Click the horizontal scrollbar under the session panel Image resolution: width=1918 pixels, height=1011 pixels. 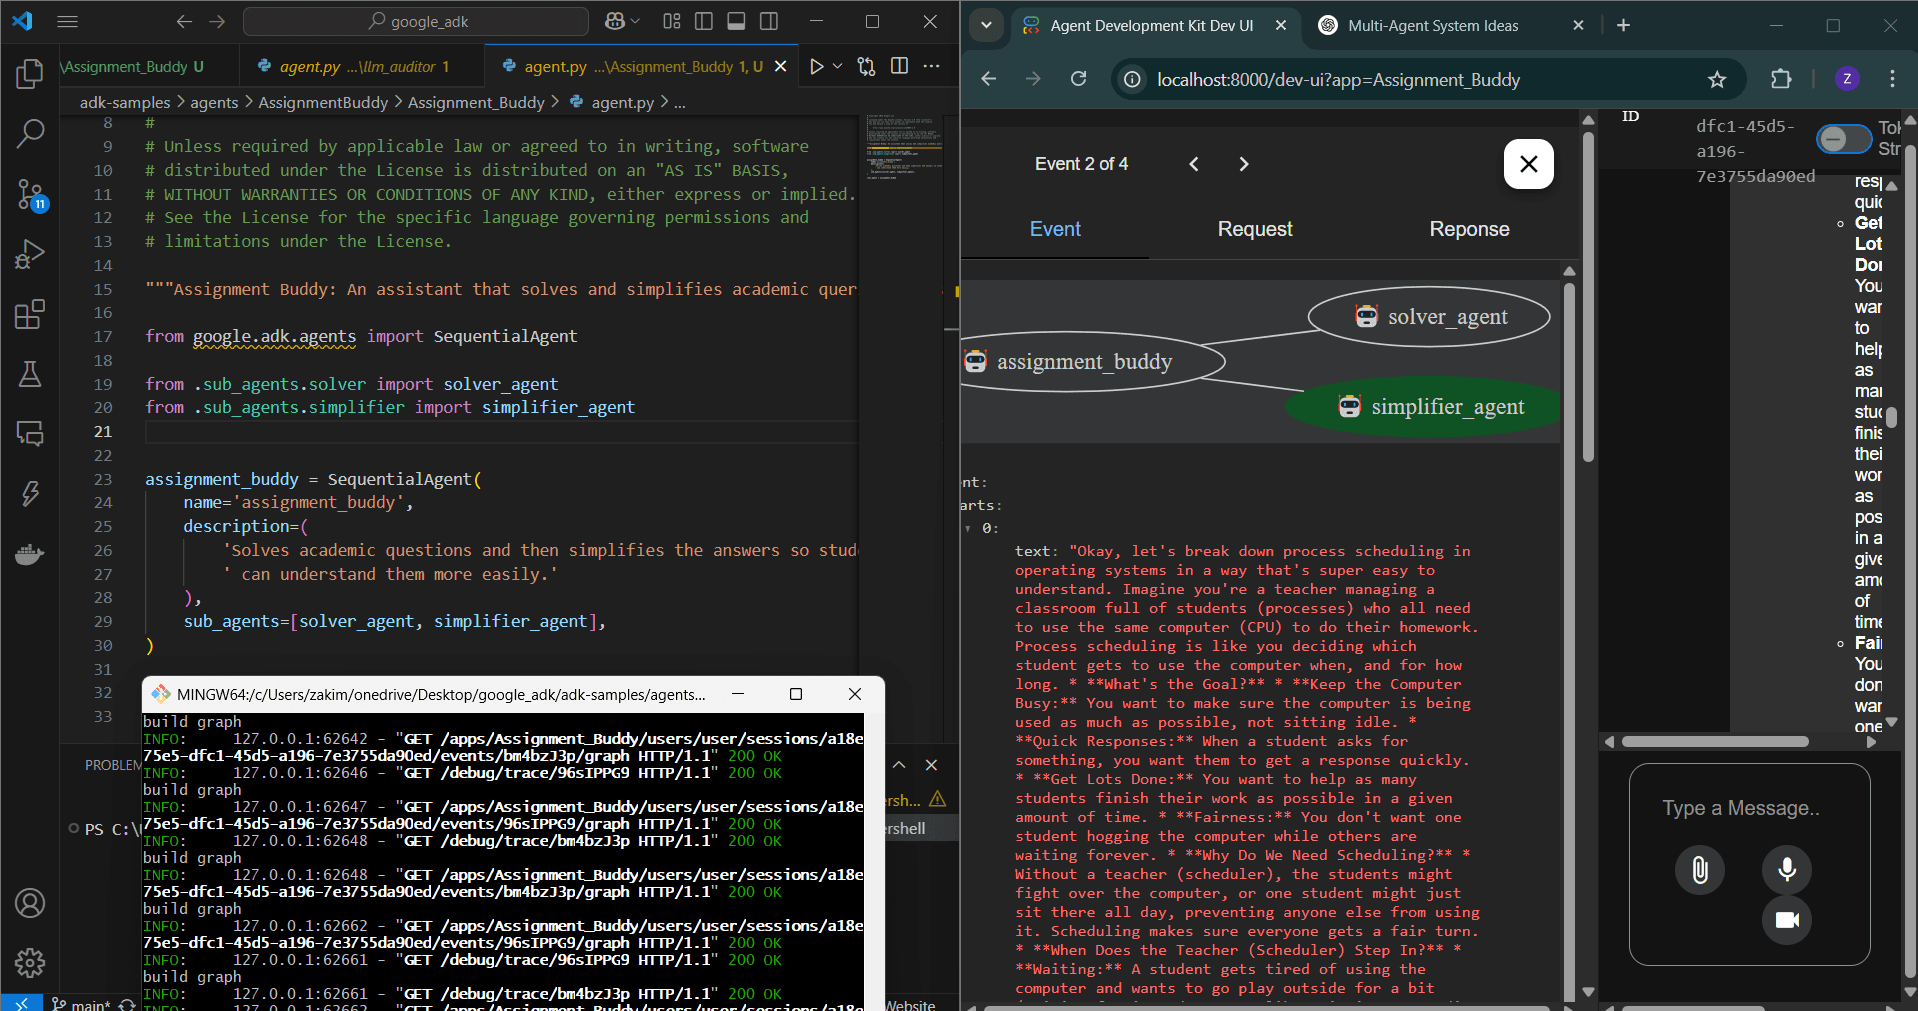click(1715, 742)
